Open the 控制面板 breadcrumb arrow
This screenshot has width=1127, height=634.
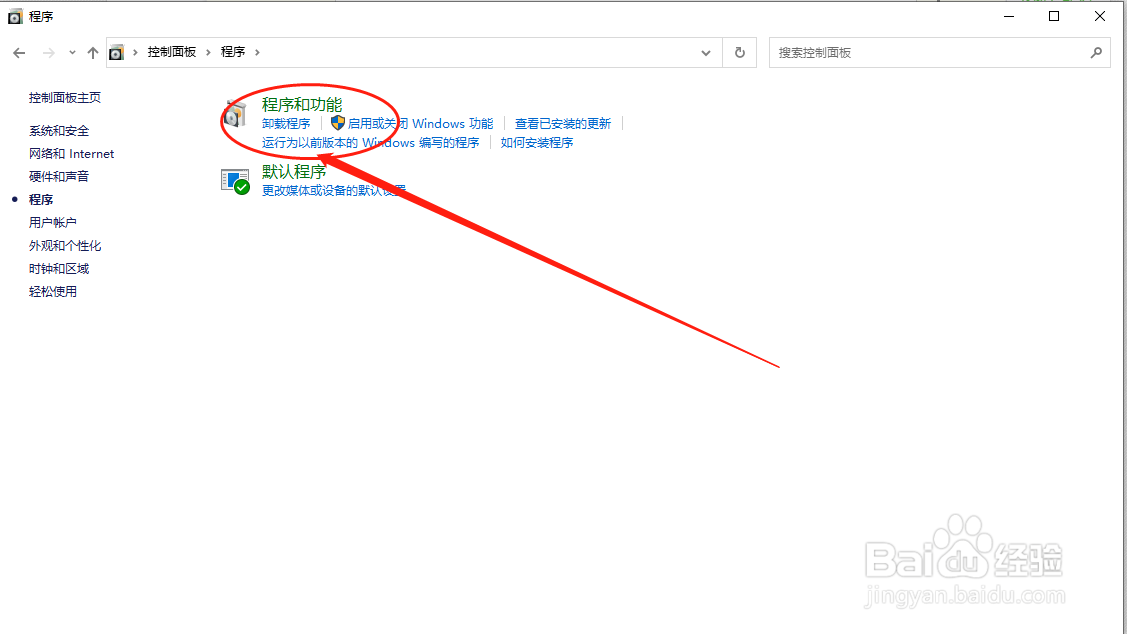tap(208, 51)
